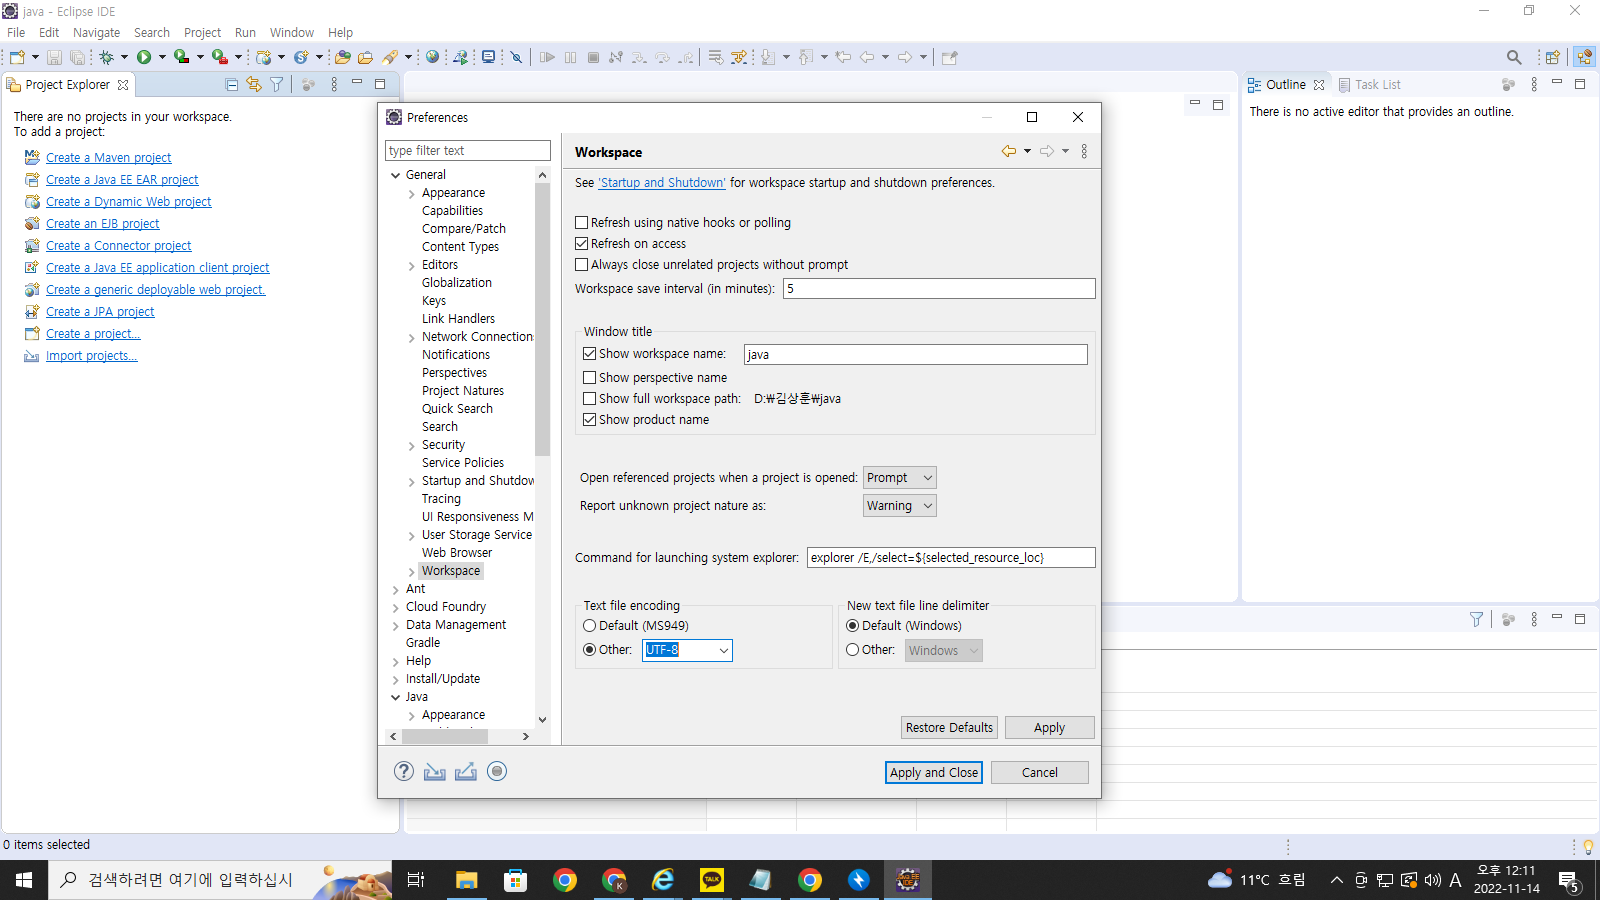
Task: Open the web browser globe icon
Action: point(432,57)
